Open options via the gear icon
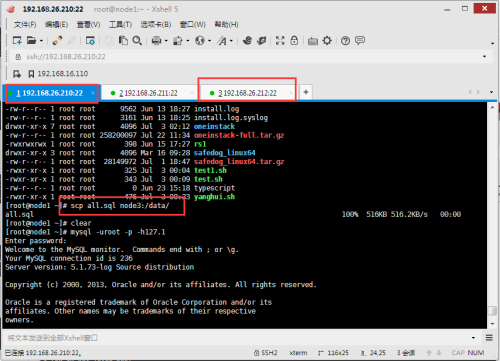Viewport: 500px width, 361px height. 327,41
